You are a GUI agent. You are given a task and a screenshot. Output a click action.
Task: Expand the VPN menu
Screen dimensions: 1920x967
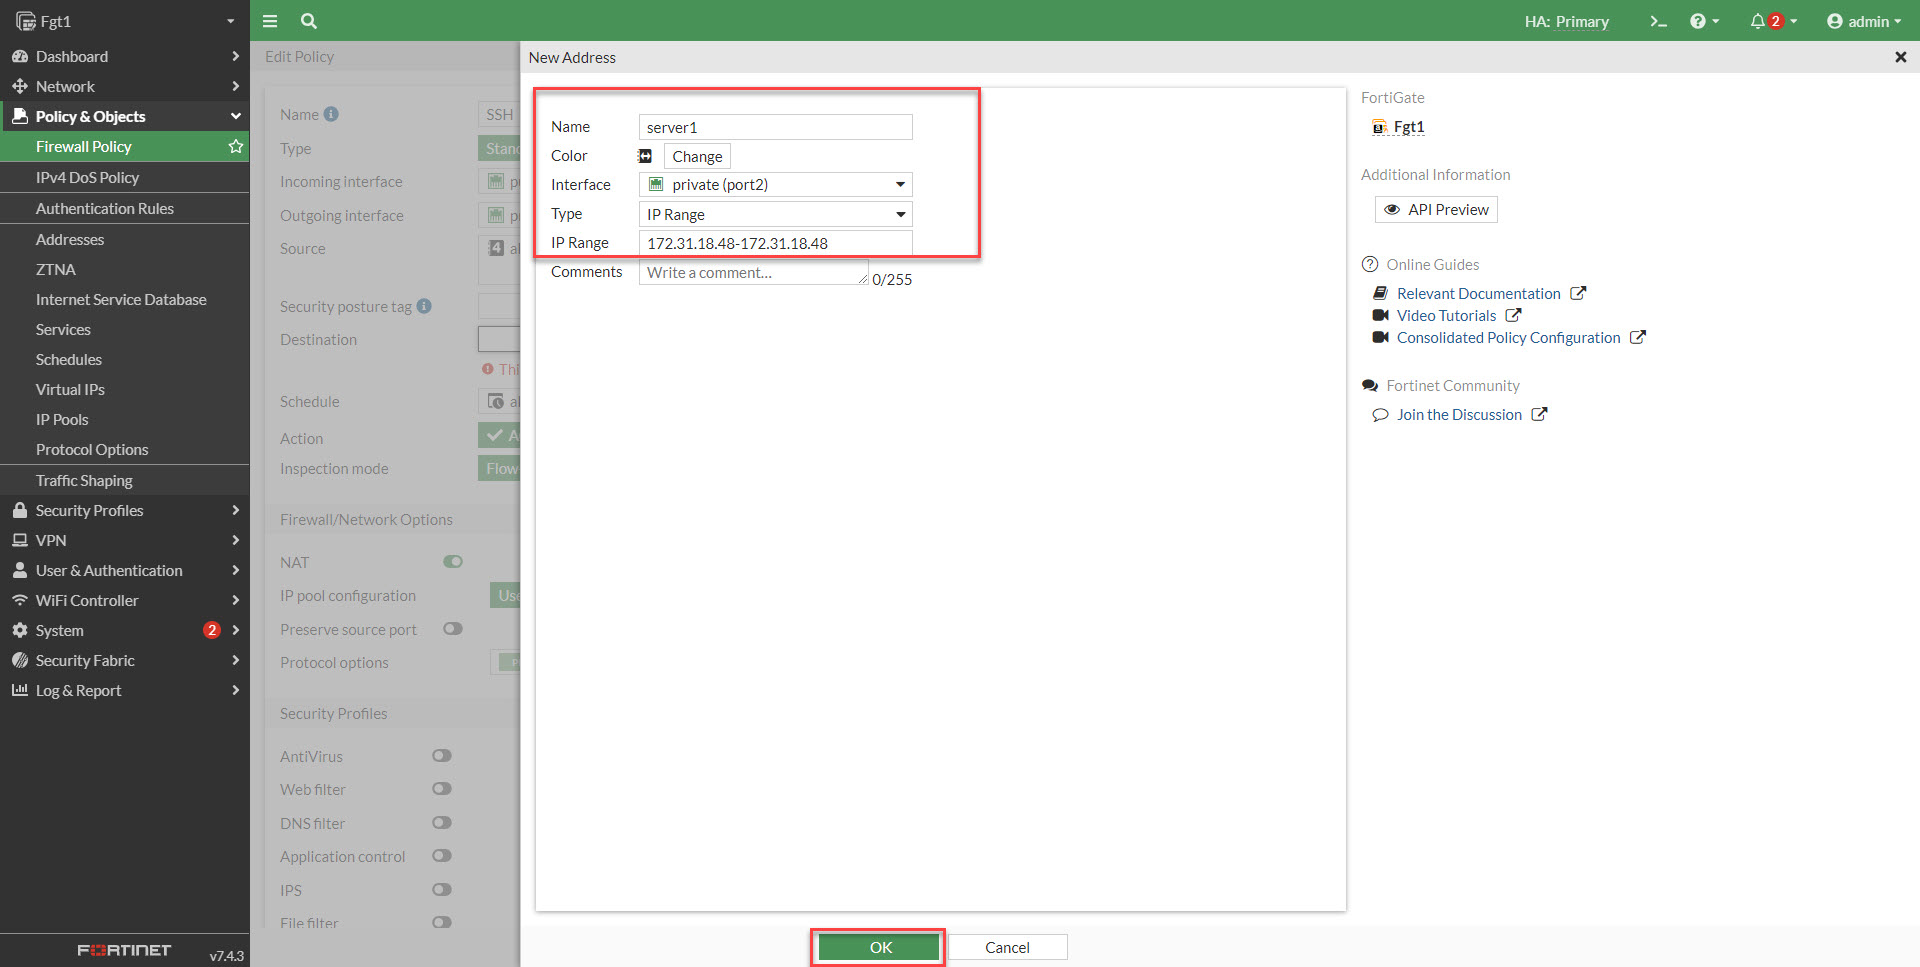pos(125,540)
